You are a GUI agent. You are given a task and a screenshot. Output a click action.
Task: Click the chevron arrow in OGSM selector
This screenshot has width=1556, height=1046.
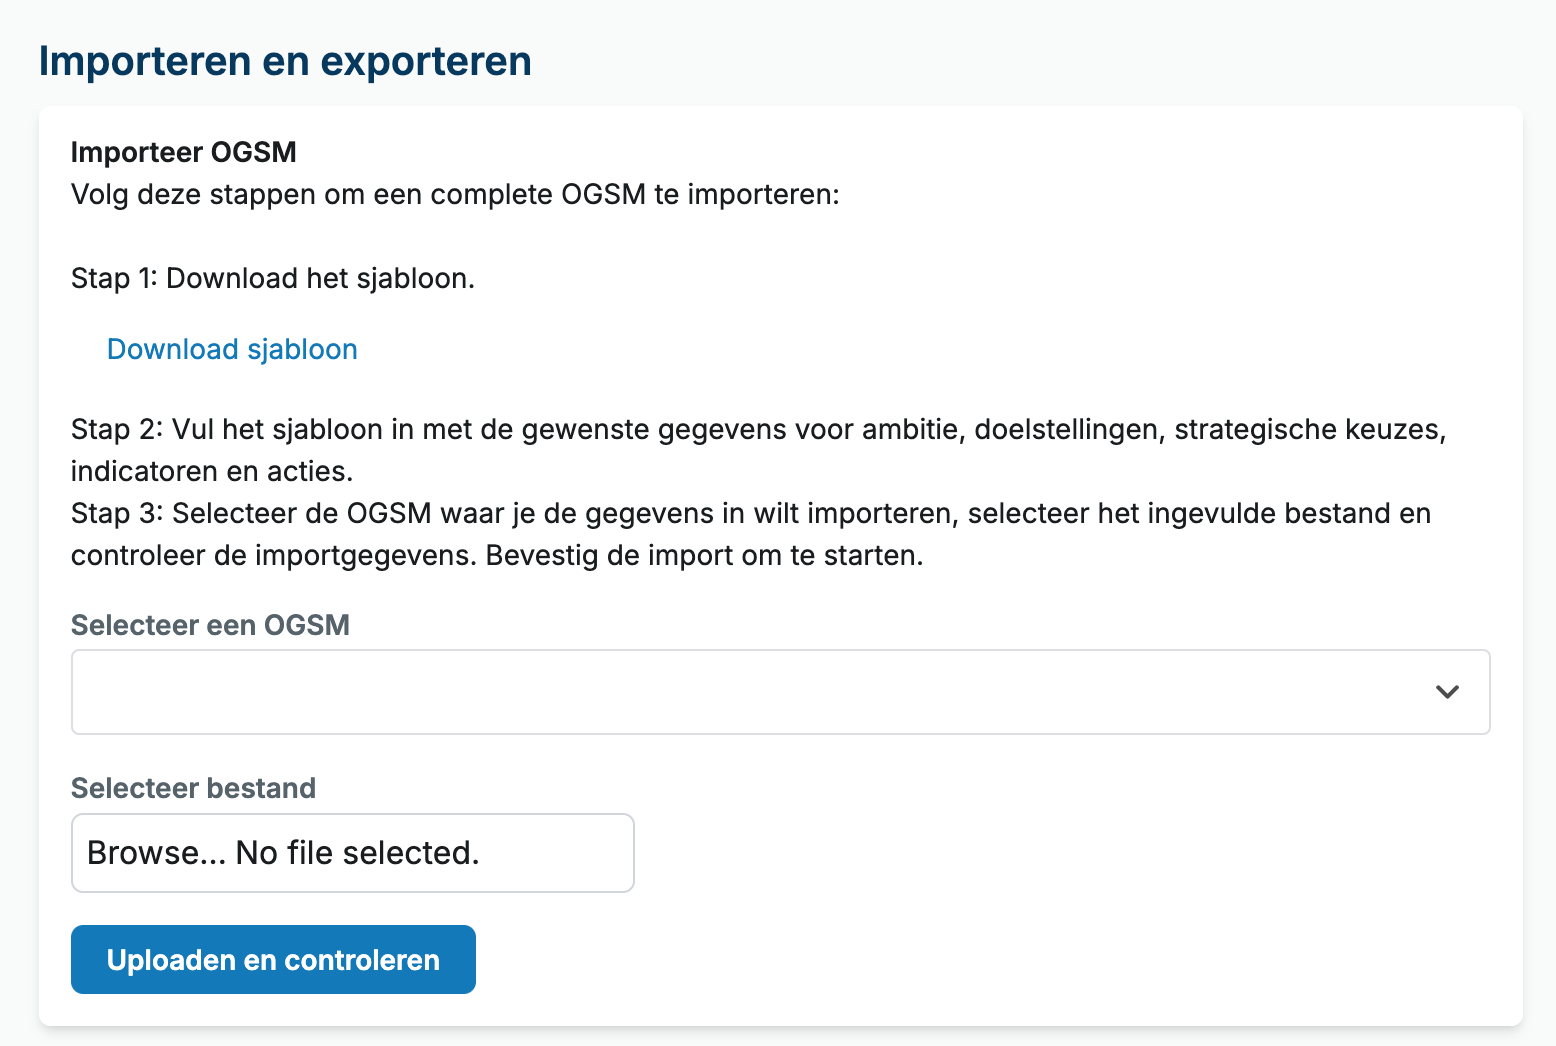pos(1447,692)
